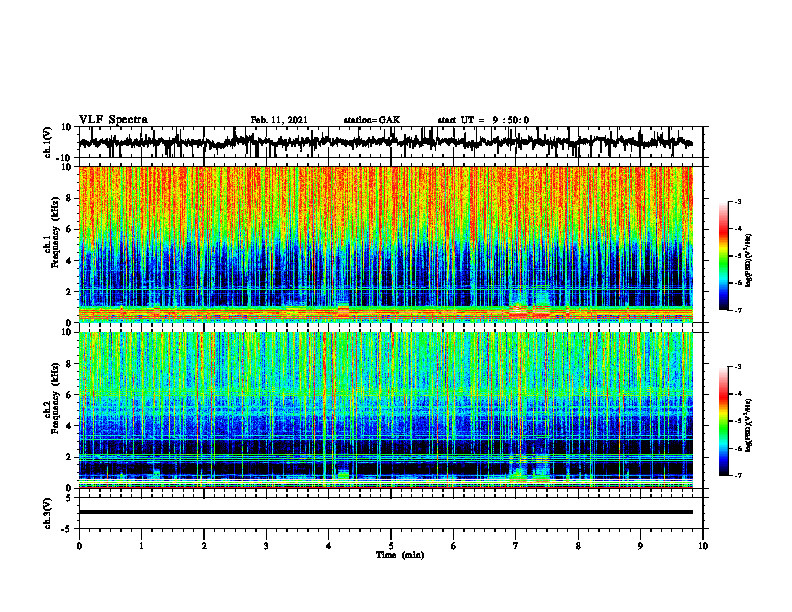792x612 pixels.
Task: Click the ch.1 color scale bar
Action: click(x=723, y=256)
